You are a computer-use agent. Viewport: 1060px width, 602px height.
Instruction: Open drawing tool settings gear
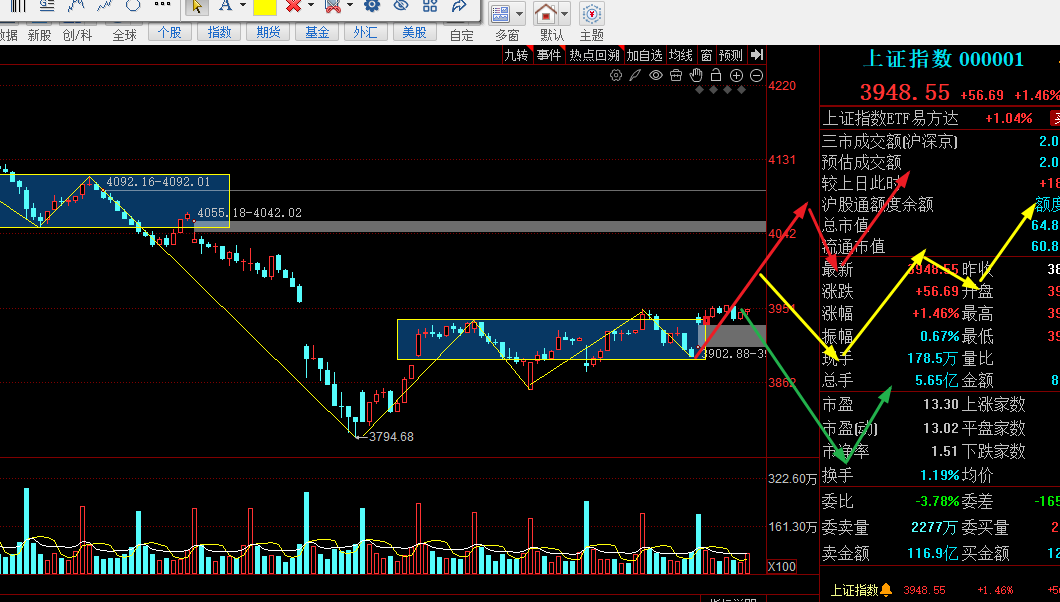(x=371, y=6)
